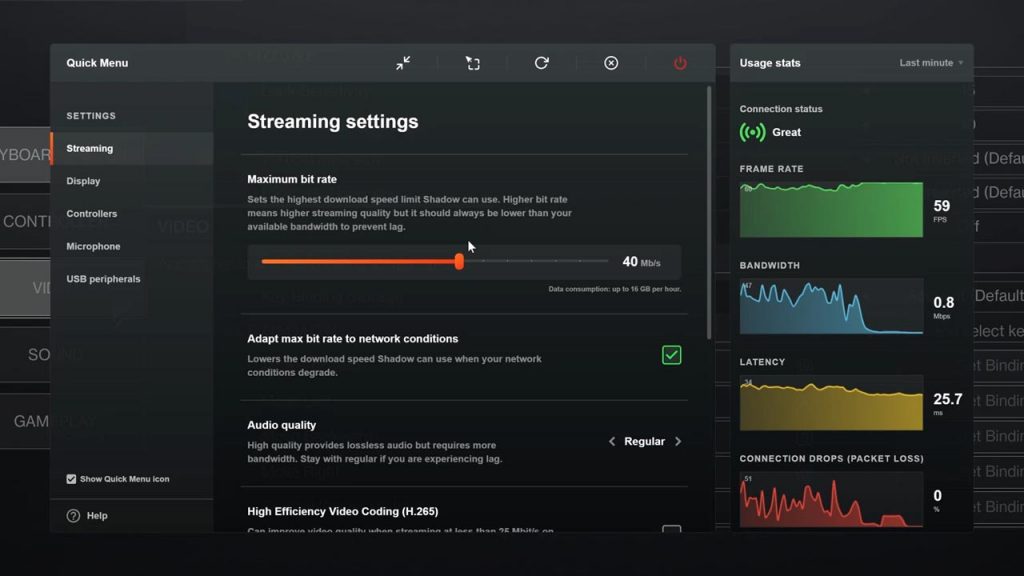Open the USB peripherals settings tab
The height and width of the screenshot is (576, 1024).
[x=132, y=279]
